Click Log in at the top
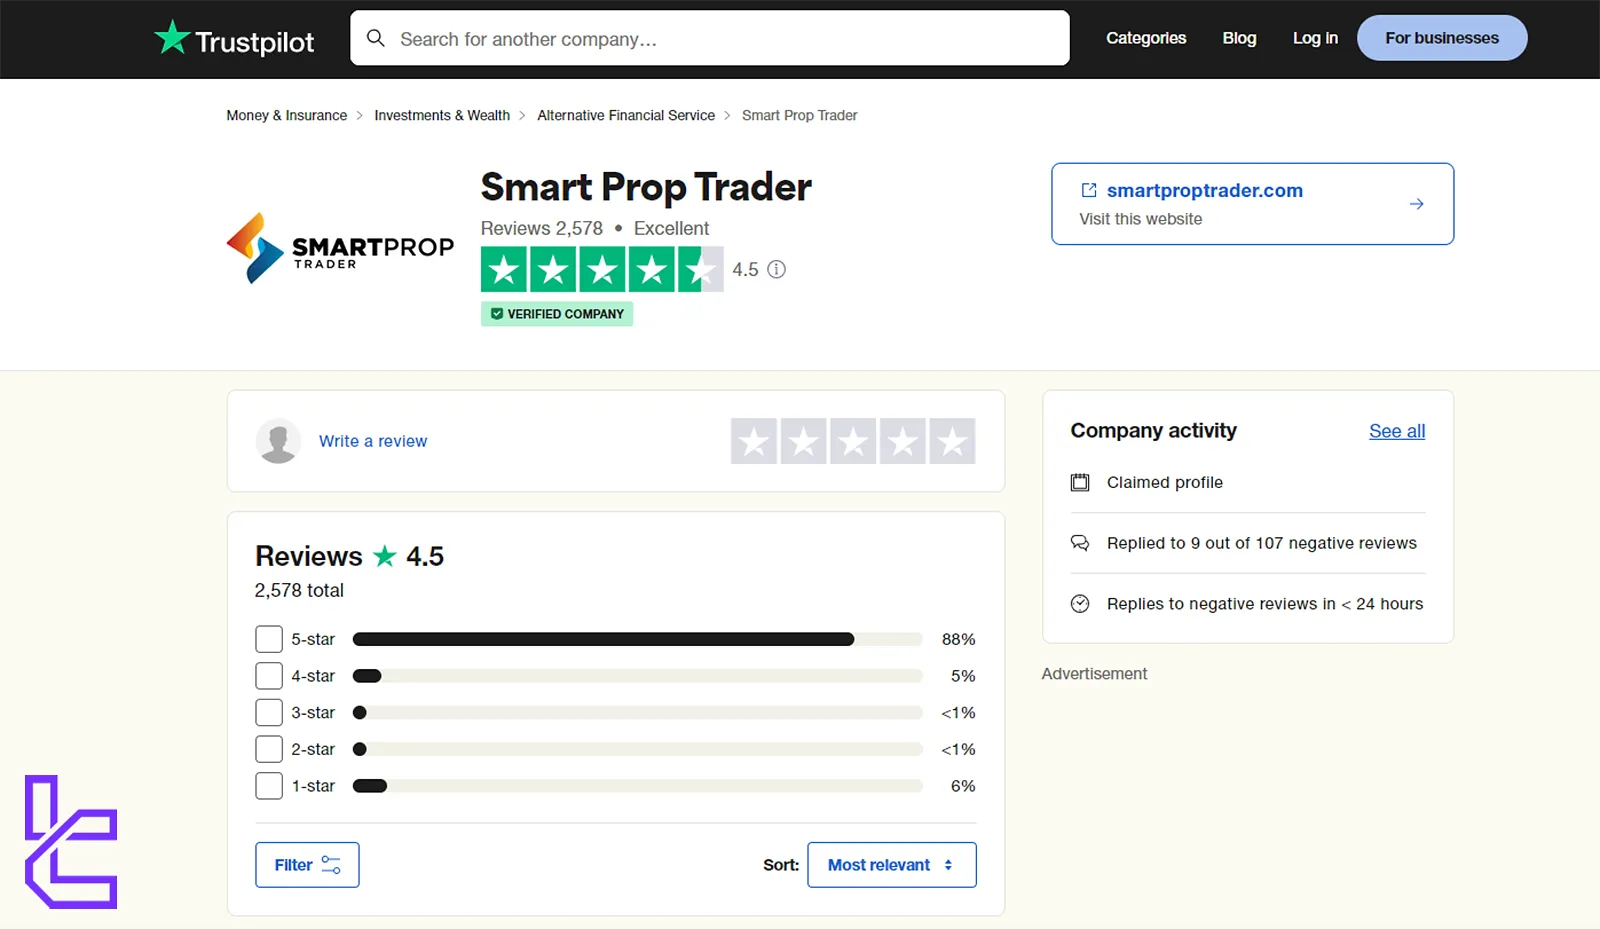This screenshot has width=1600, height=929. [1314, 38]
